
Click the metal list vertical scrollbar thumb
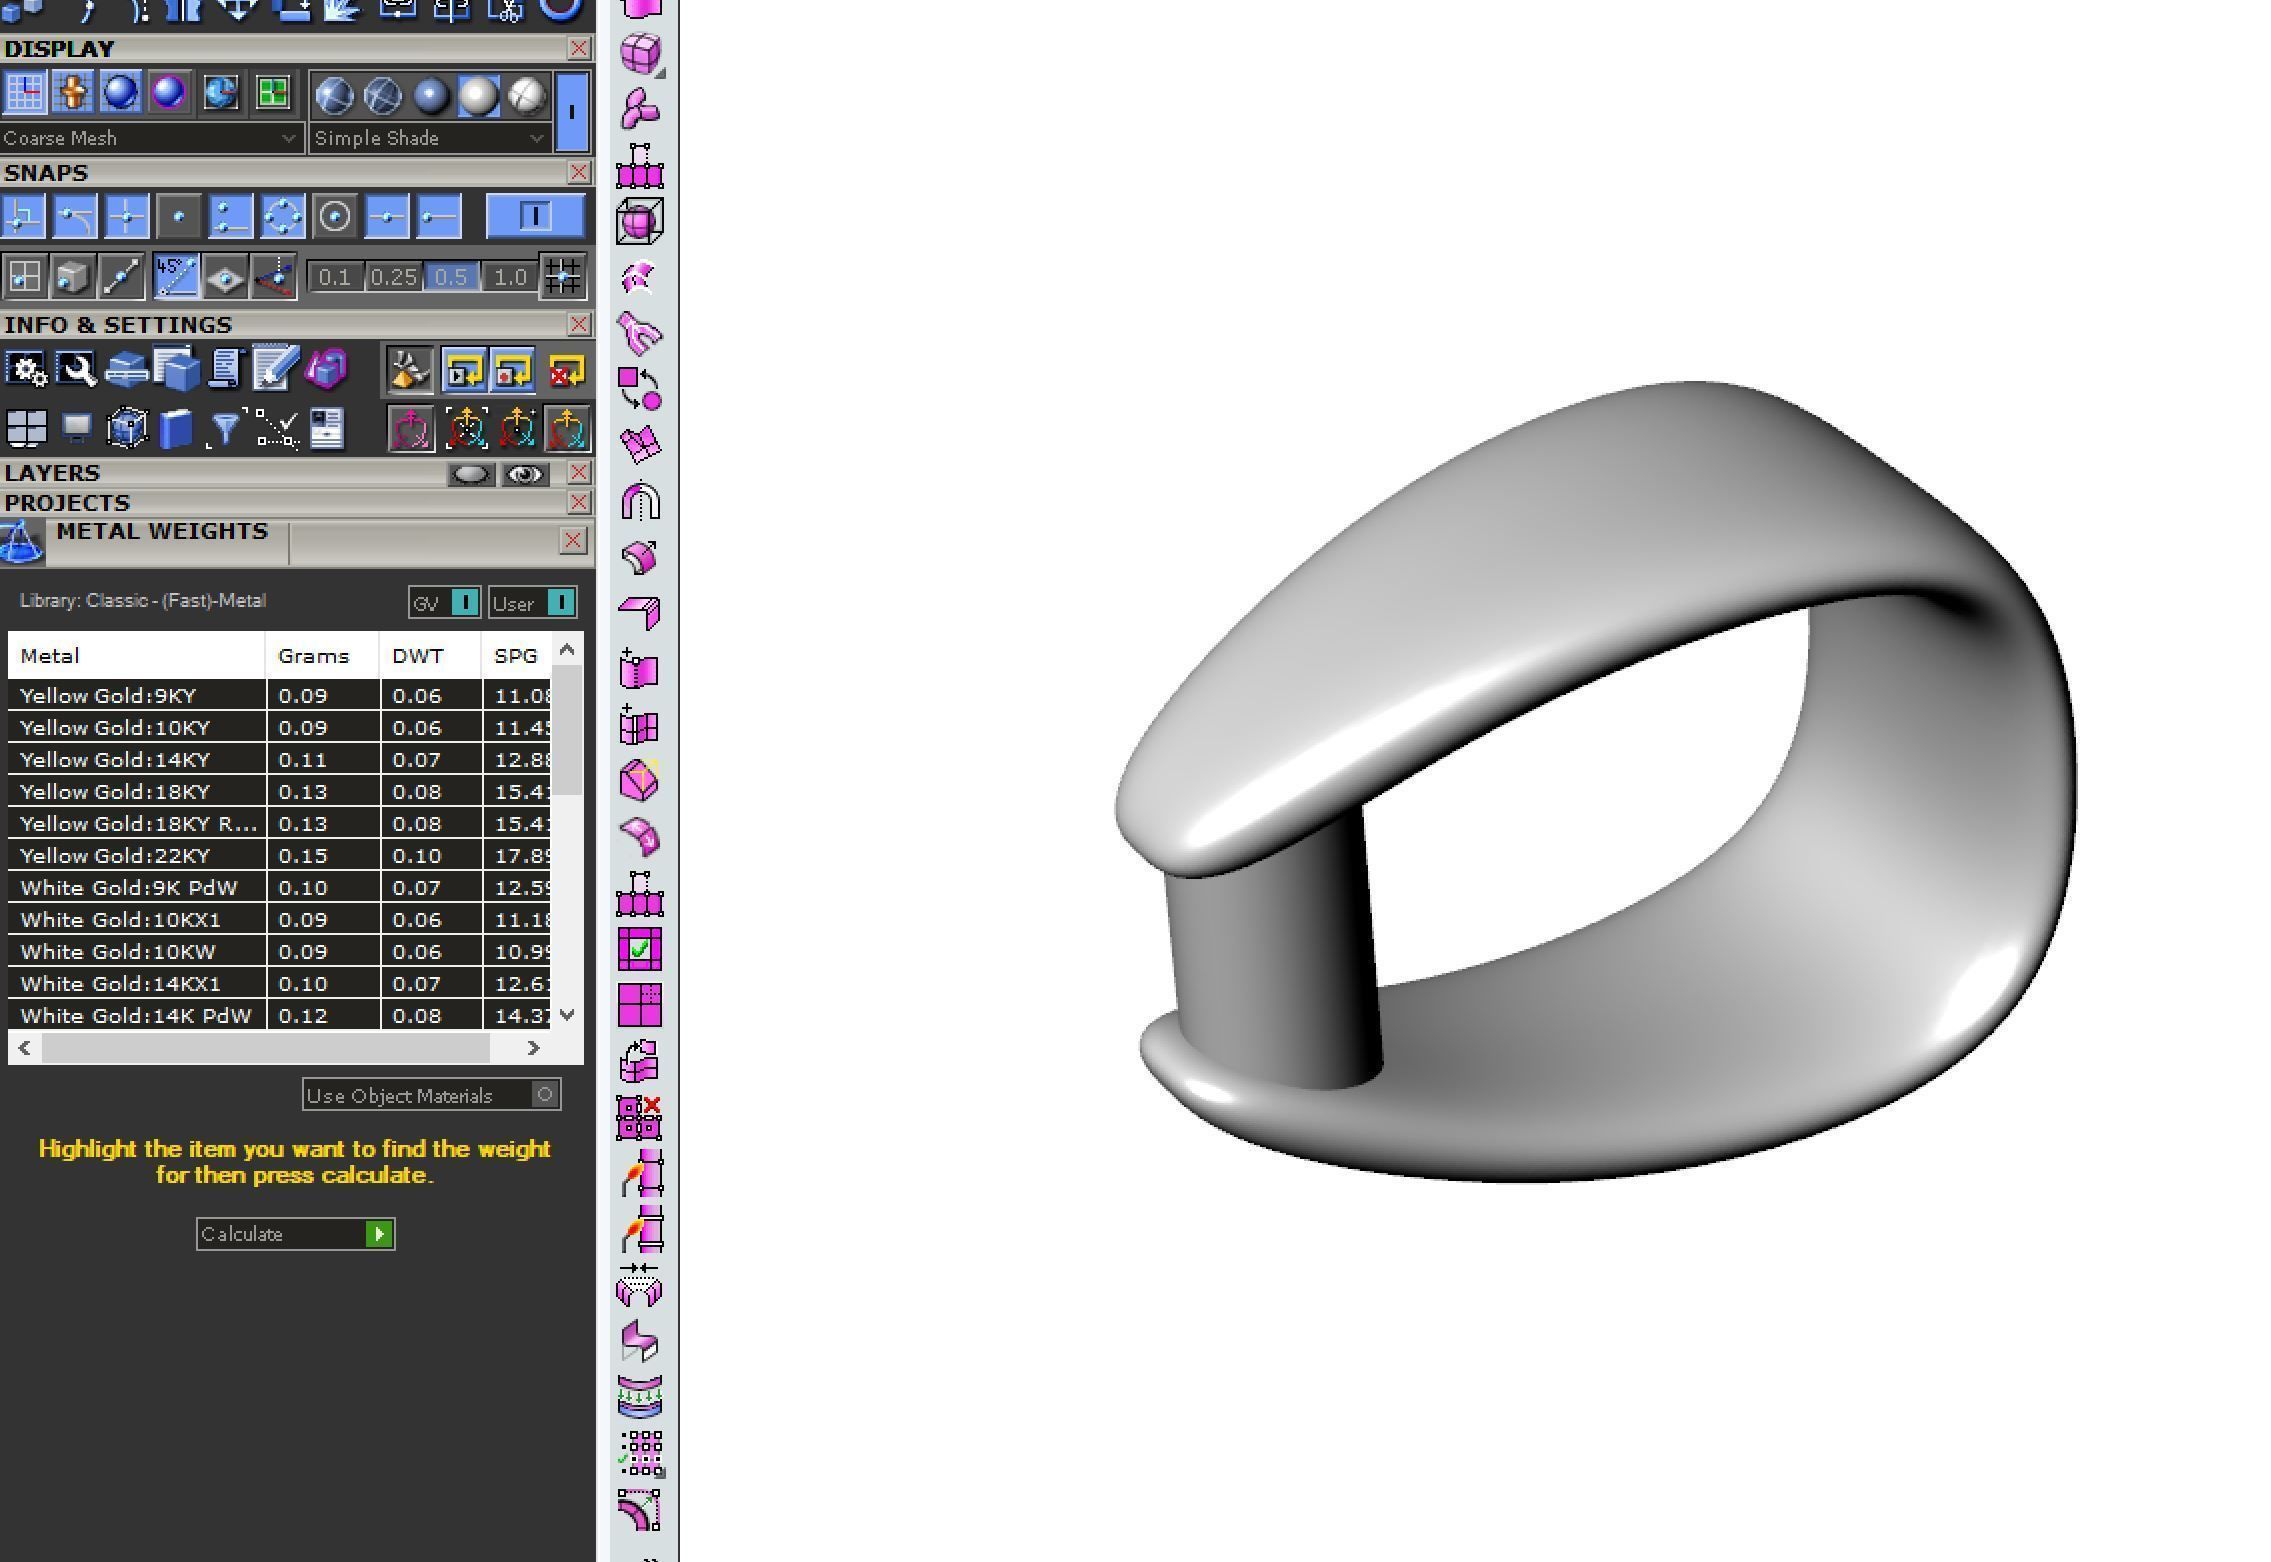pyautogui.click(x=568, y=730)
